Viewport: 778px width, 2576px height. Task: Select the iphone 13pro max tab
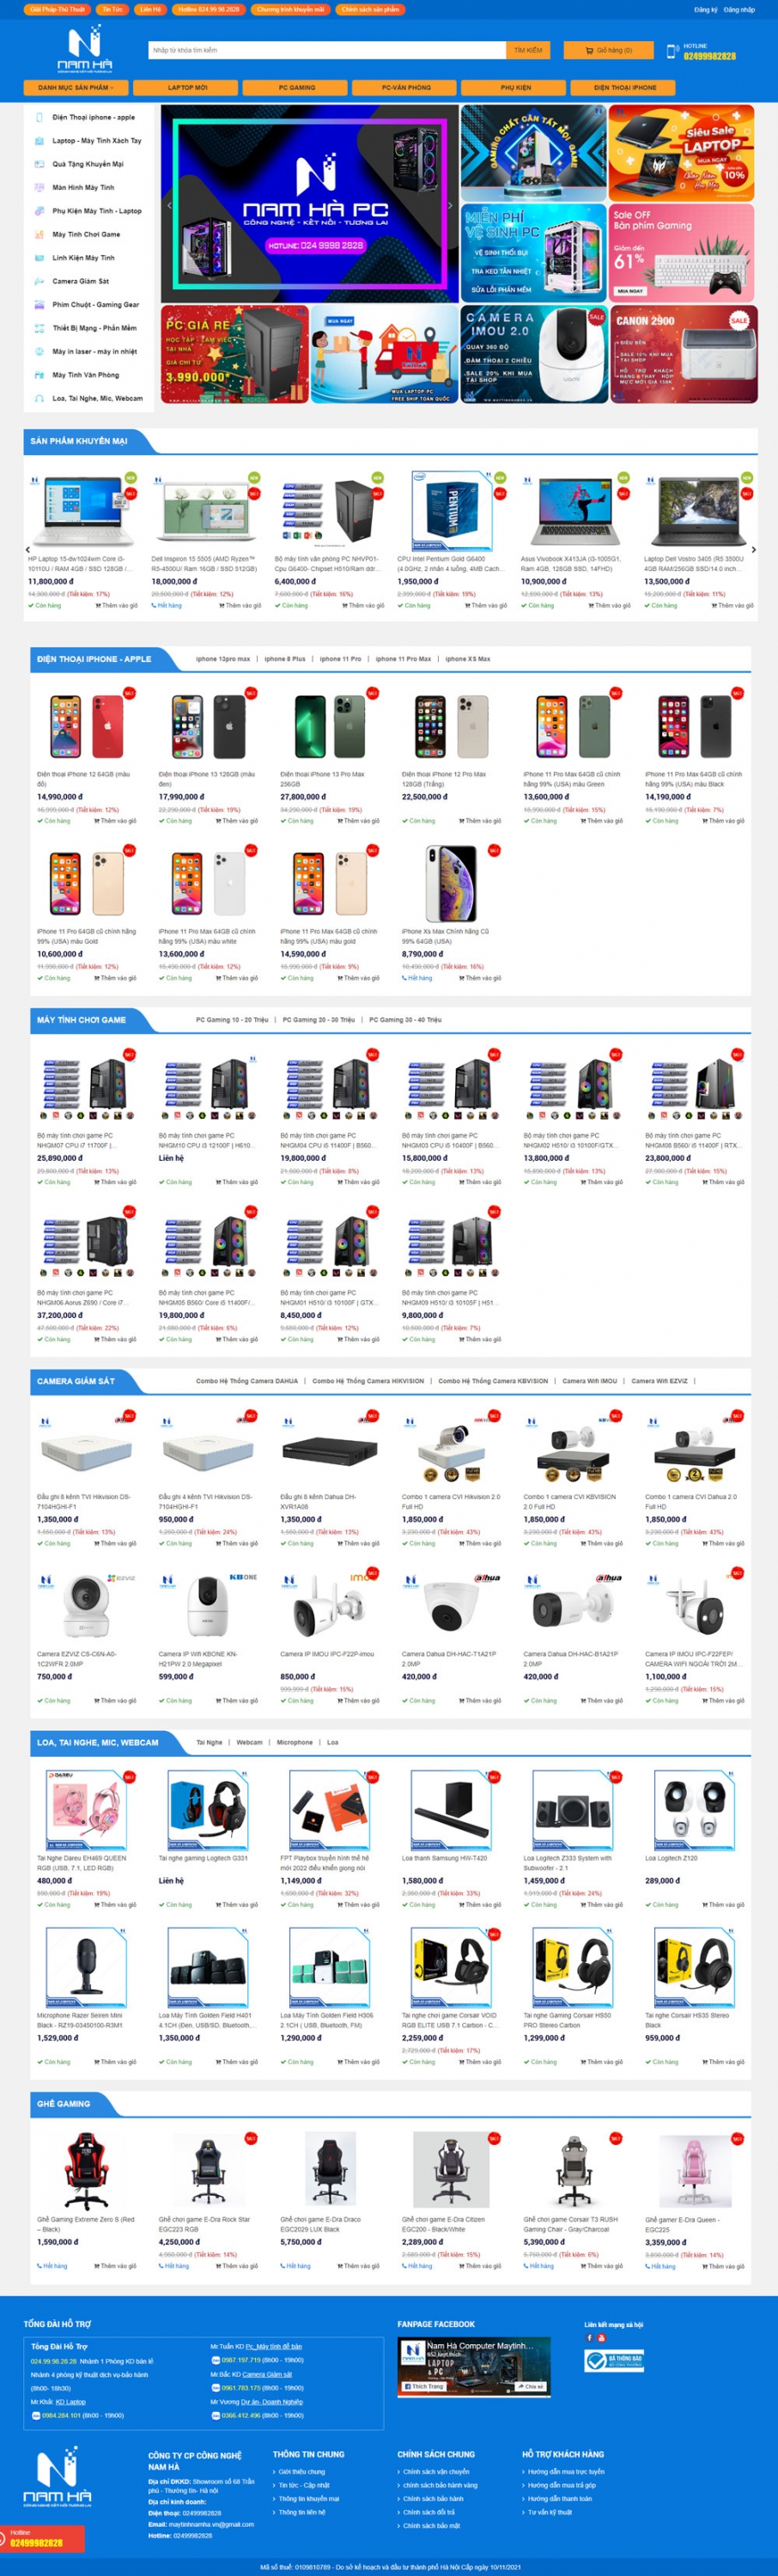223,659
